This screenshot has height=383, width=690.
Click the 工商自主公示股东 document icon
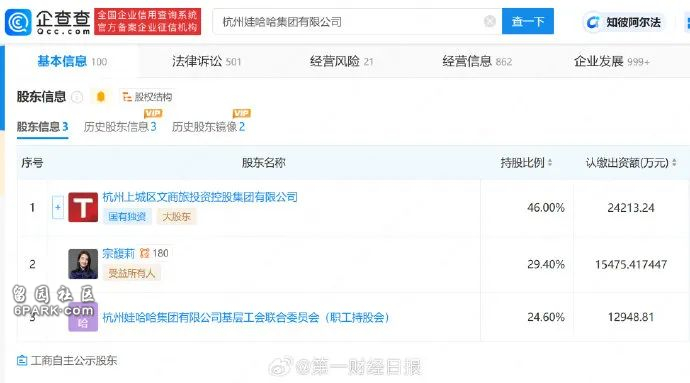point(22,361)
